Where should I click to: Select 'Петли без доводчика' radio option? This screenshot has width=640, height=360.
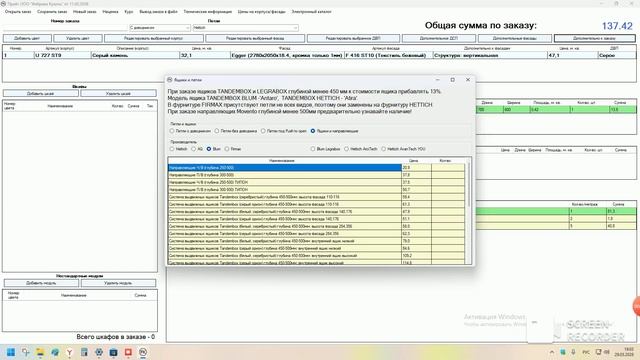(x=217, y=131)
